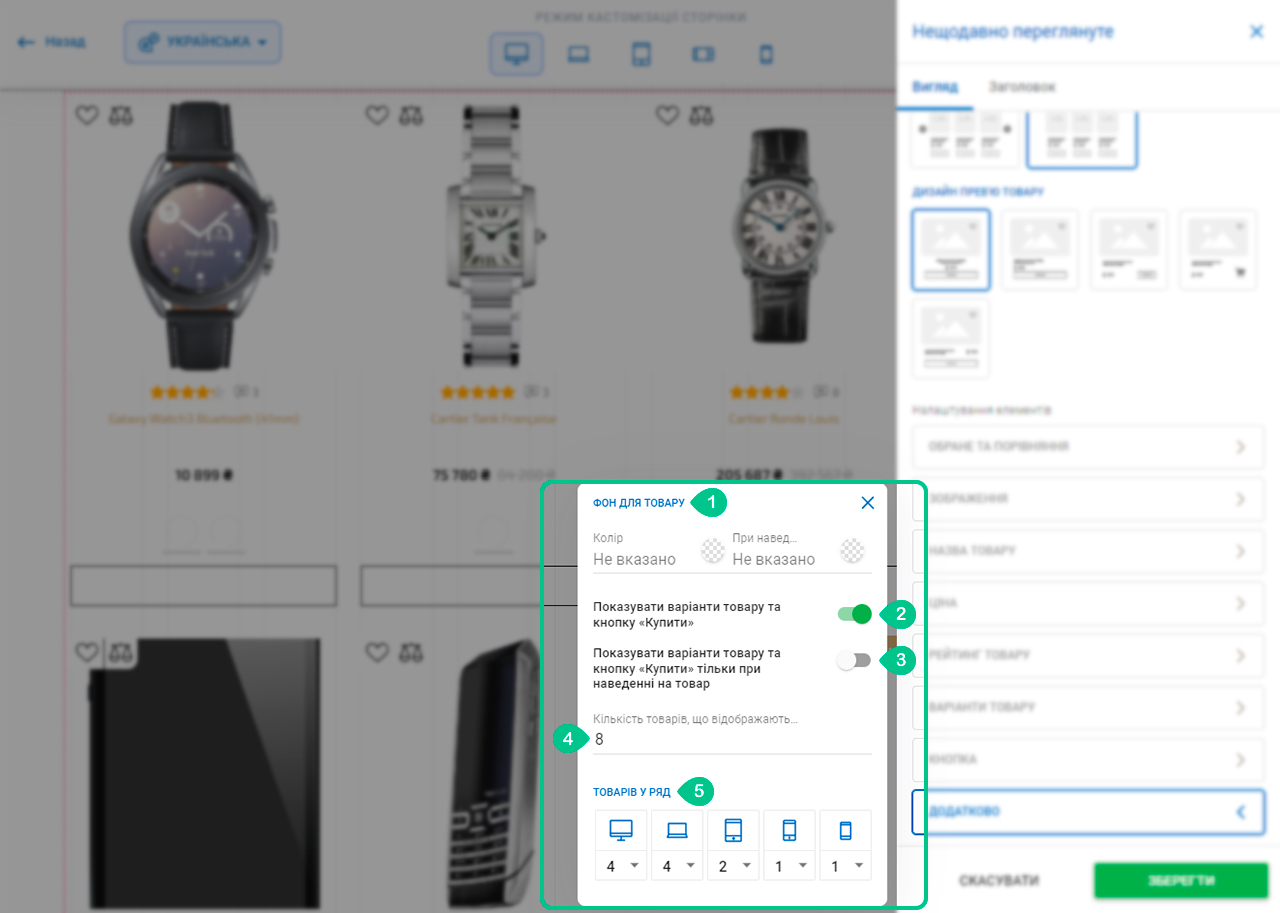
Task: Click the smallest phone icon in 'Товарів у ряд'
Action: 845,830
